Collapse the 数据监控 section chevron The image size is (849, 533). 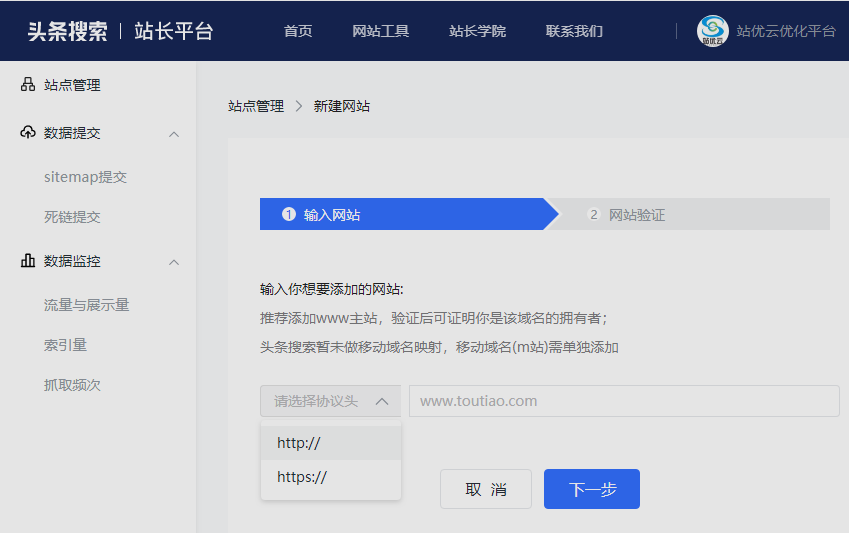(174, 262)
